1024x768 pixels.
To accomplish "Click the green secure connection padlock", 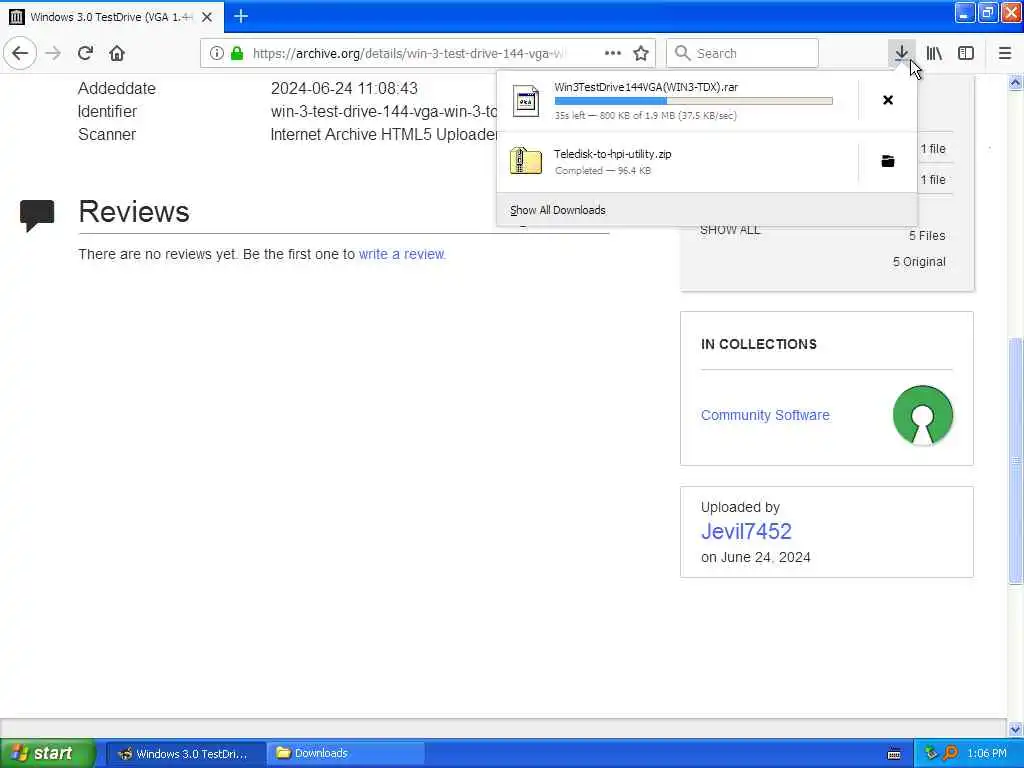I will 237,54.
